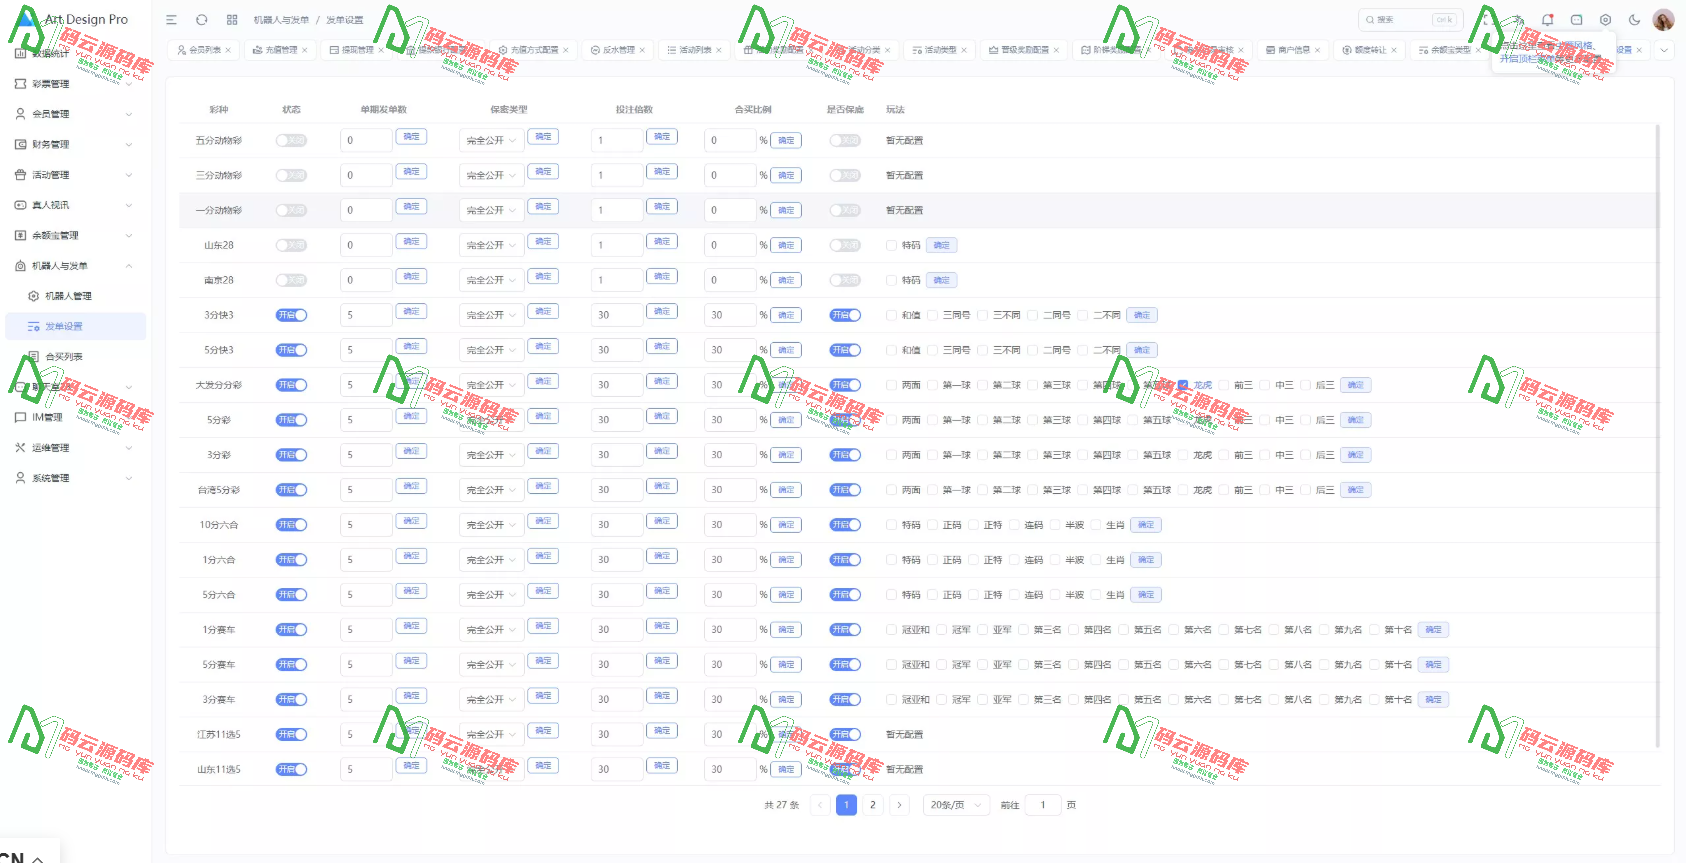Open the quick-entry grid icon beside the breadcrumb
Image resolution: width=1686 pixels, height=863 pixels.
coord(232,20)
